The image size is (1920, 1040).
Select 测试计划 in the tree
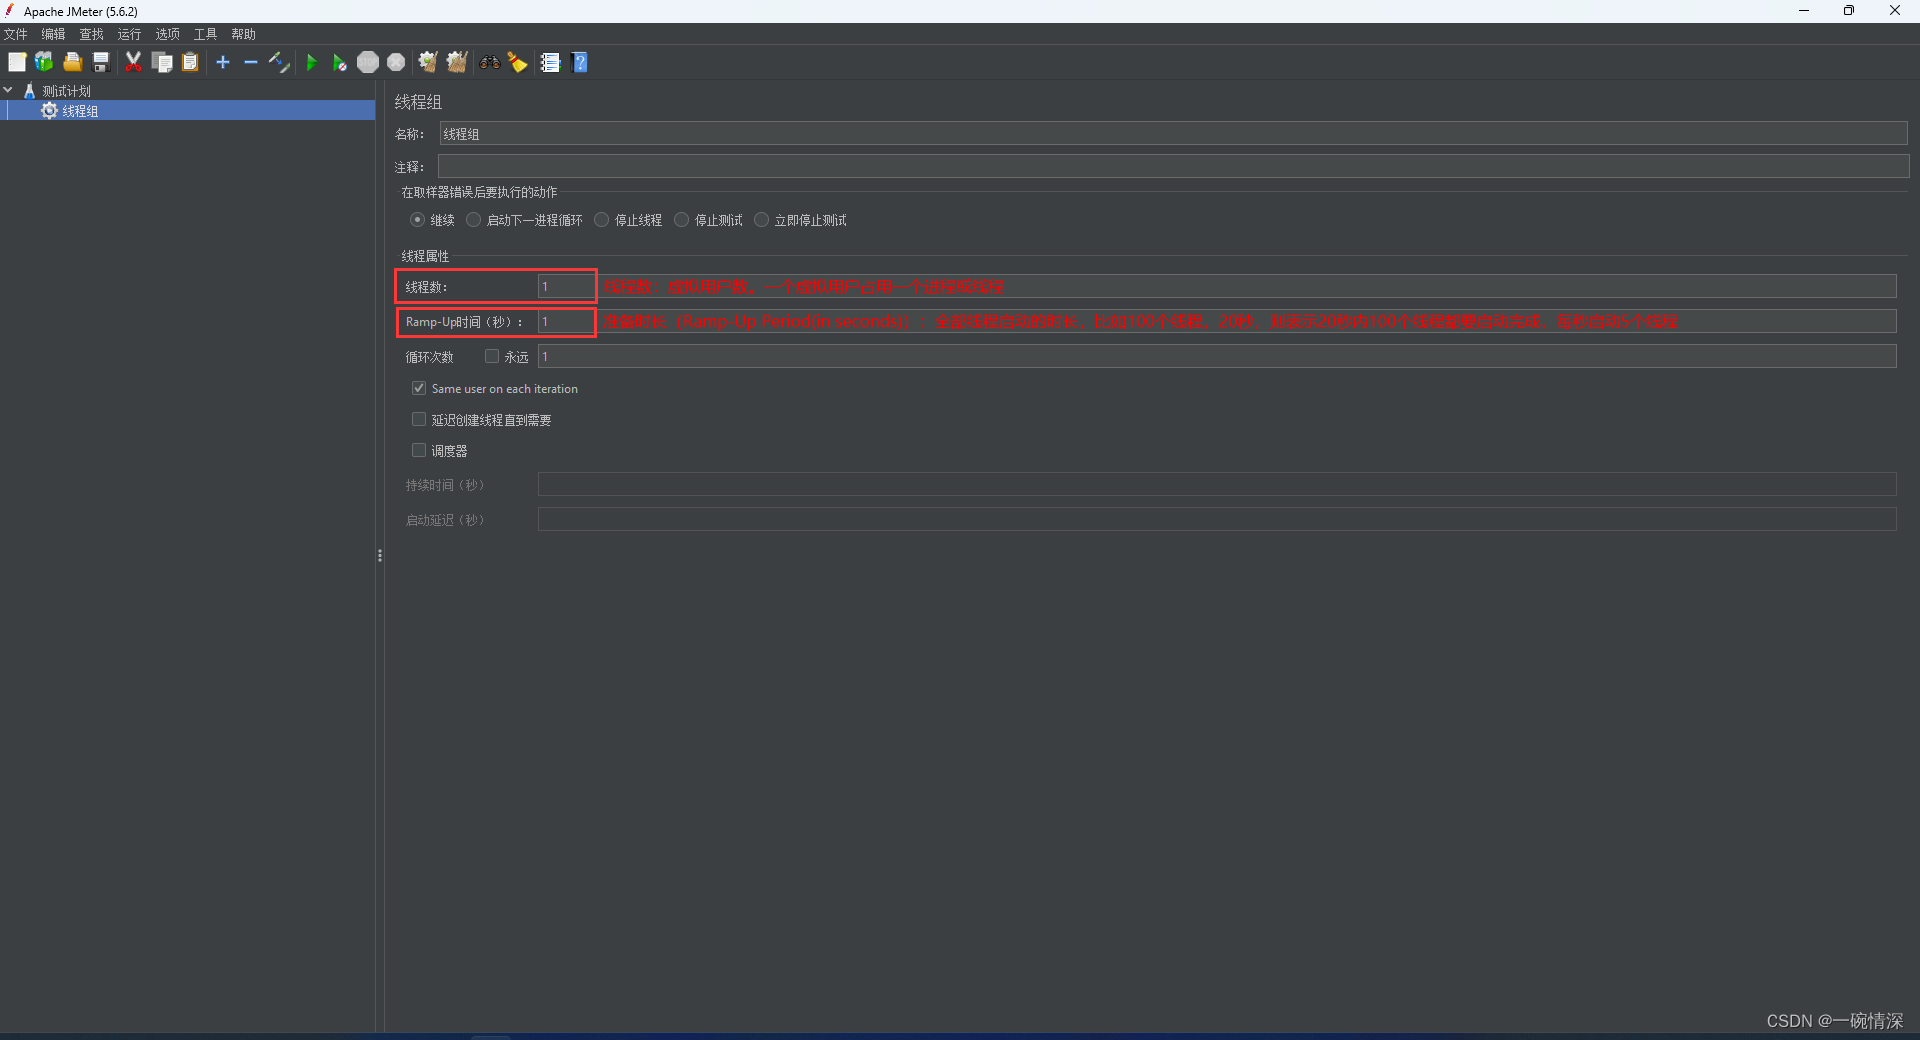point(66,91)
